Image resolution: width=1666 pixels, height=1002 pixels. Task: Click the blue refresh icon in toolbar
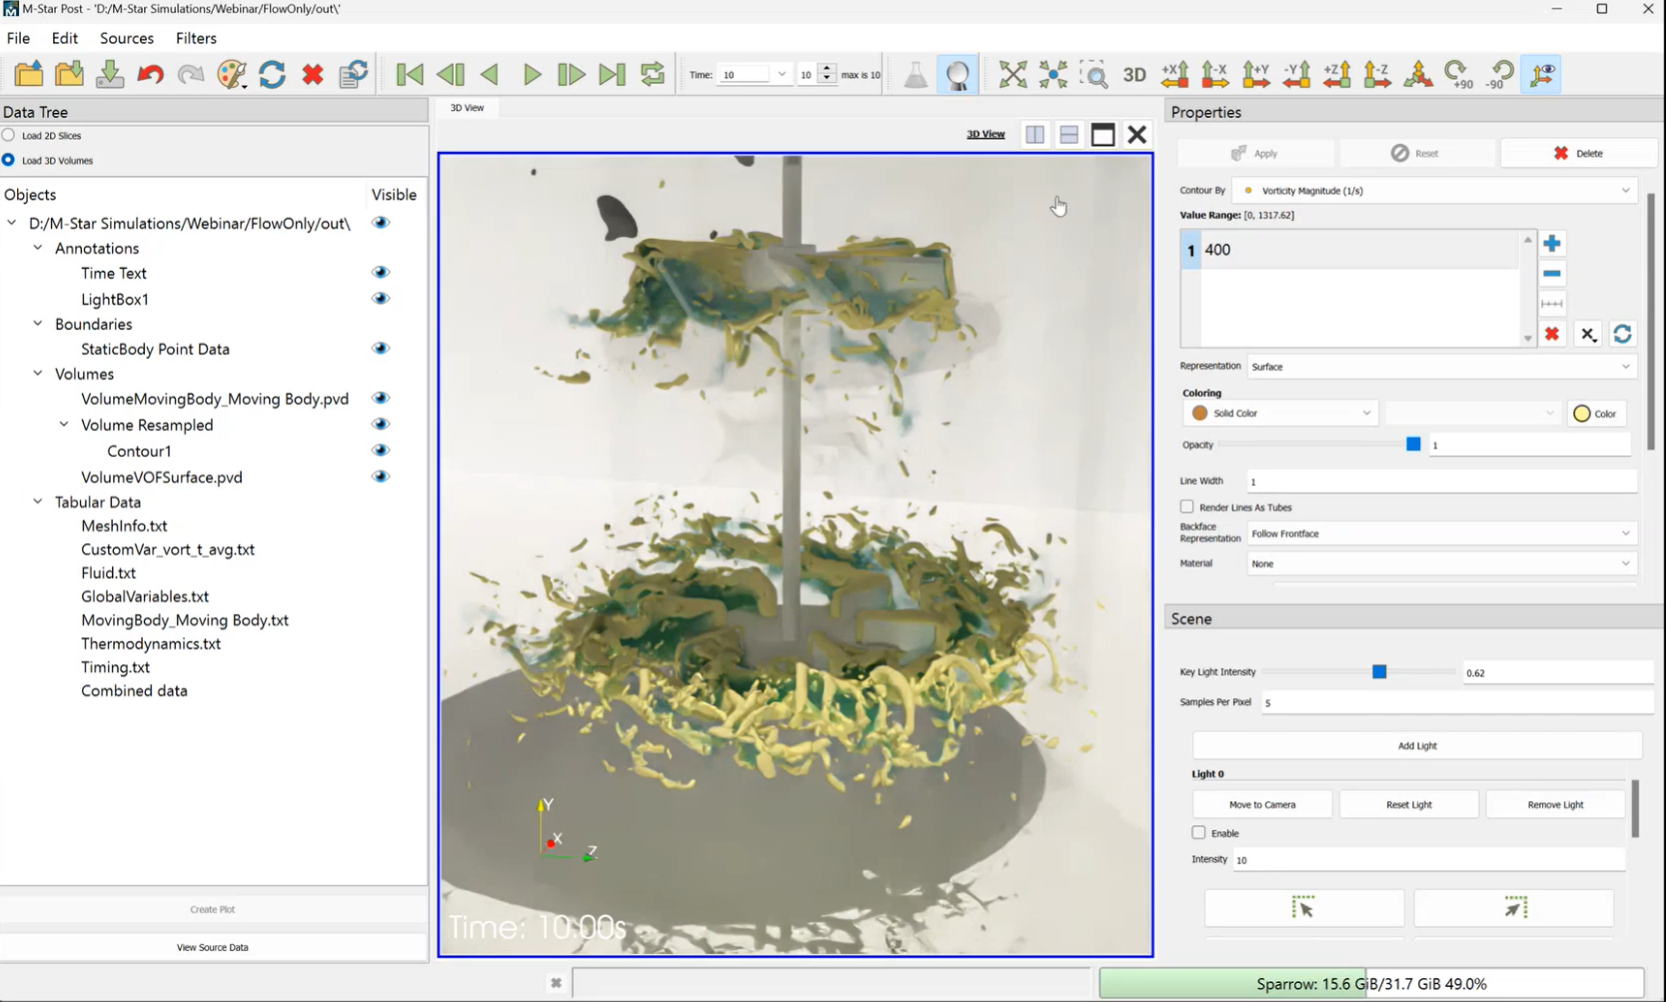point(272,74)
